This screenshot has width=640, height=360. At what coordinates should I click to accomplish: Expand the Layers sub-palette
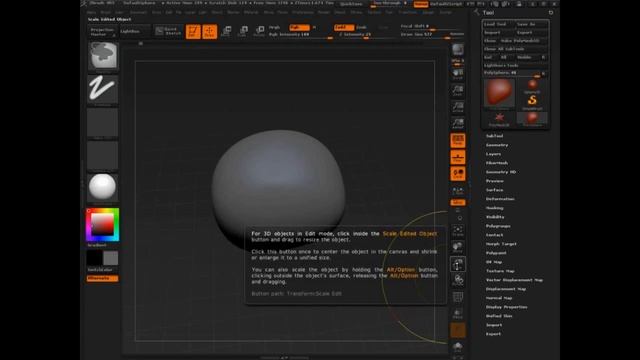(493, 154)
